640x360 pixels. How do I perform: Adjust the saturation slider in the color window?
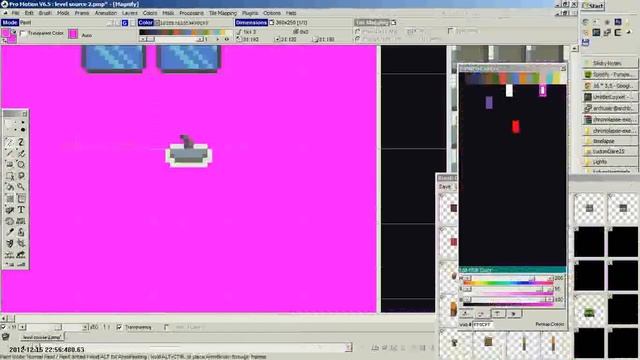point(507,289)
